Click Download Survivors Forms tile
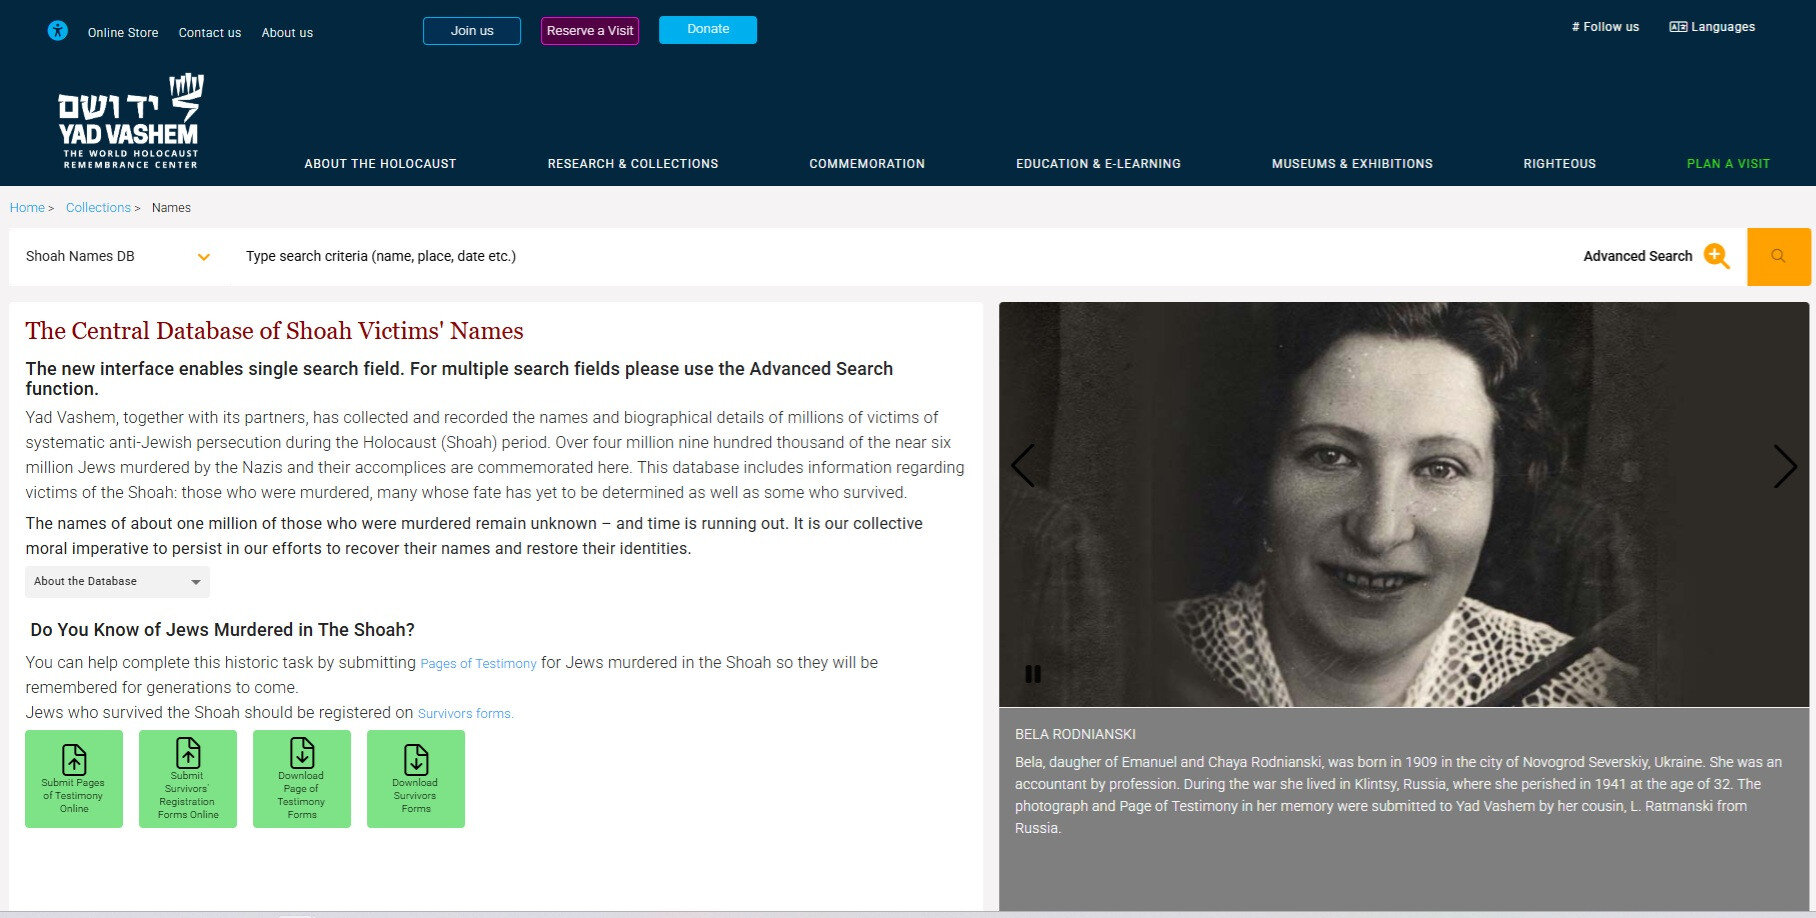 click(x=416, y=779)
